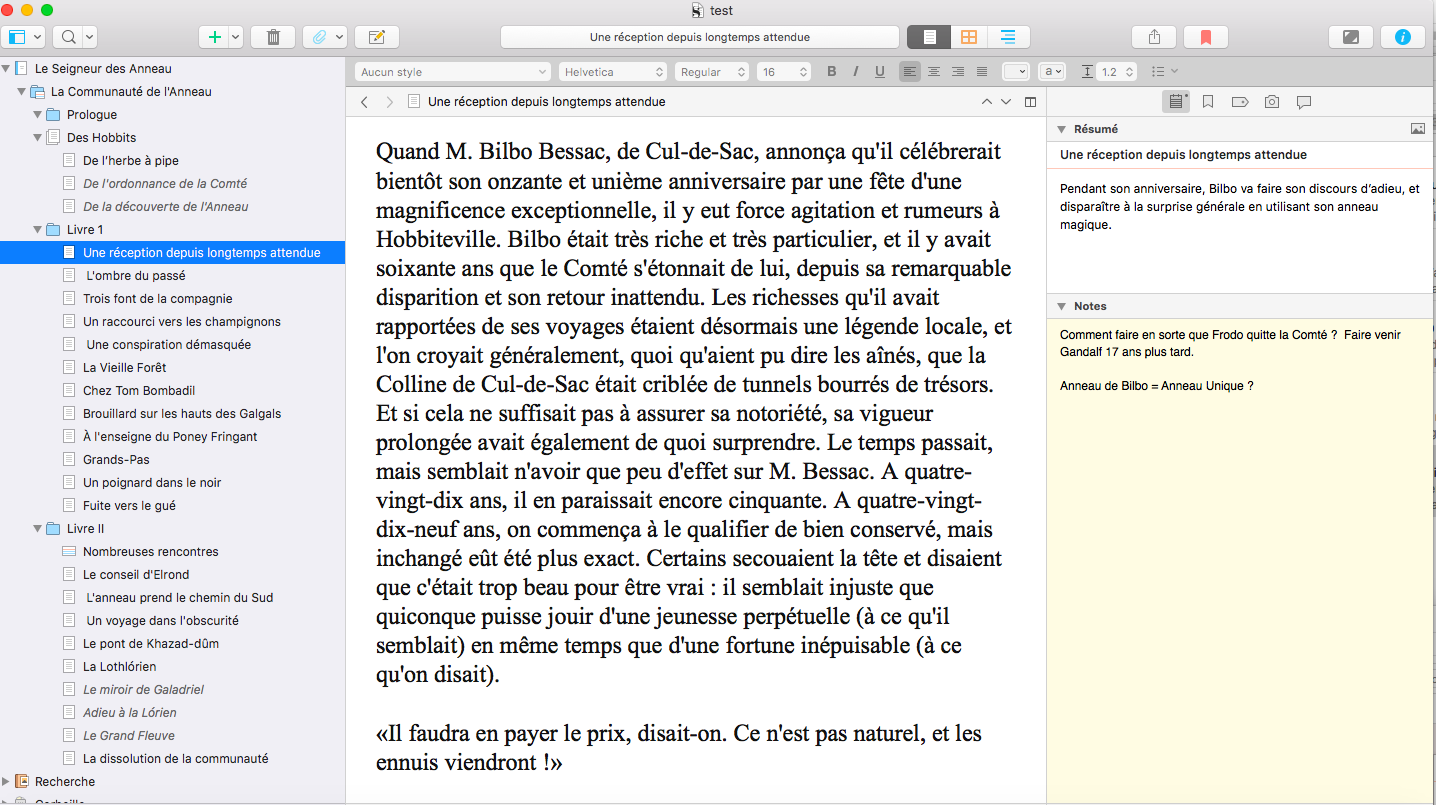Open the Snapshots camera tab in inspector
This screenshot has width=1436, height=805.
pyautogui.click(x=1271, y=102)
